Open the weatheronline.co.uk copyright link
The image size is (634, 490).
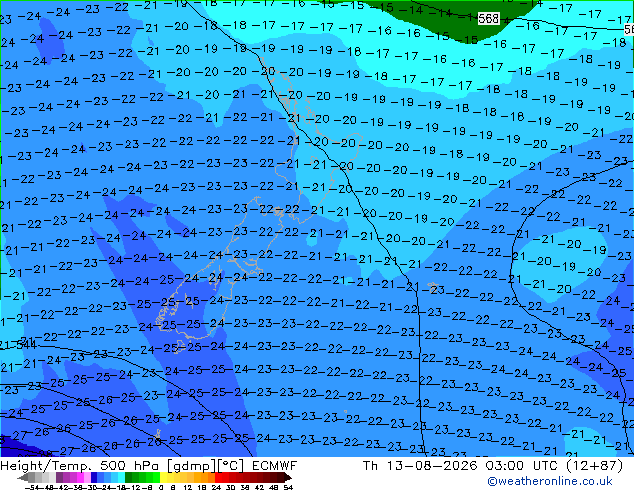click(549, 481)
